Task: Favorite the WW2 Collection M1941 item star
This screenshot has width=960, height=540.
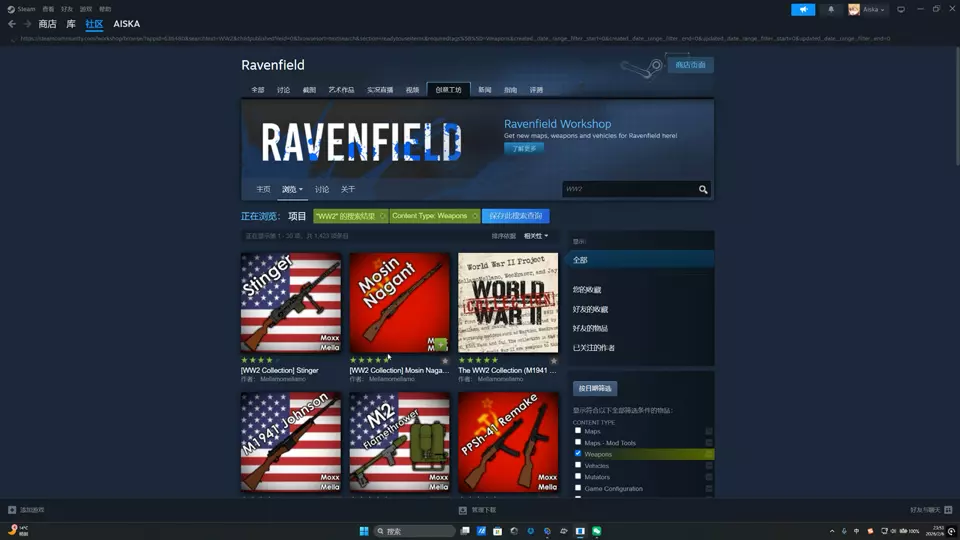Action: pyautogui.click(x=553, y=361)
